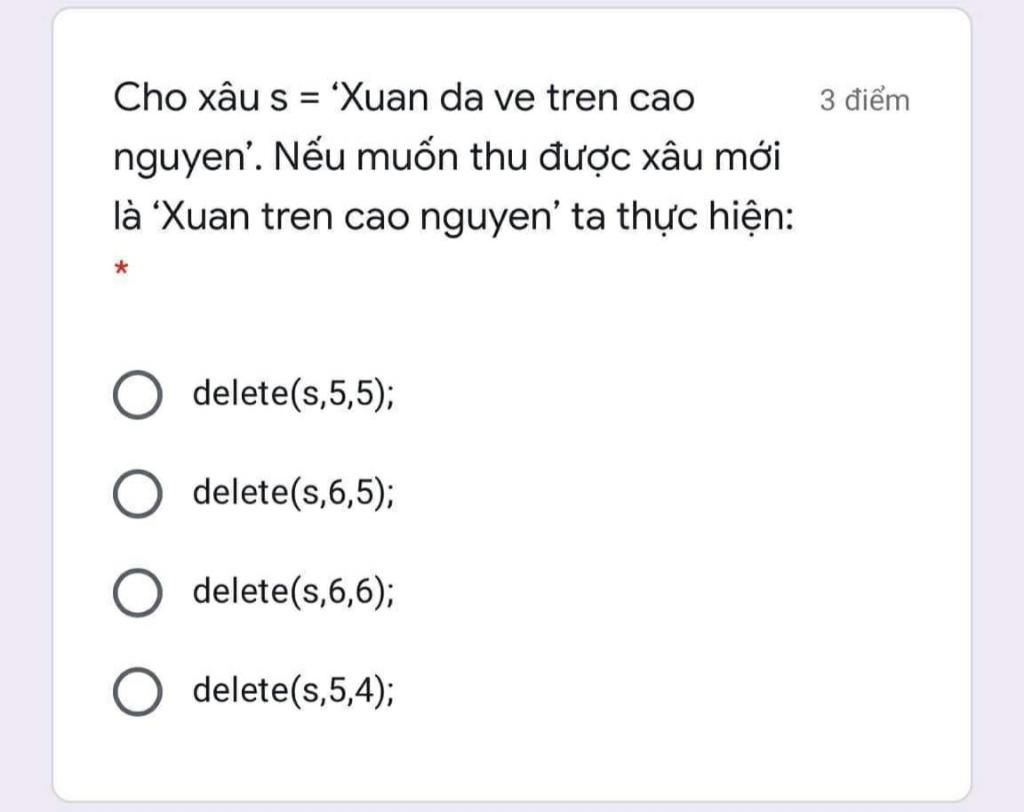Select the radio button for delete(s,6,6);
The height and width of the screenshot is (812, 1024).
(139, 594)
